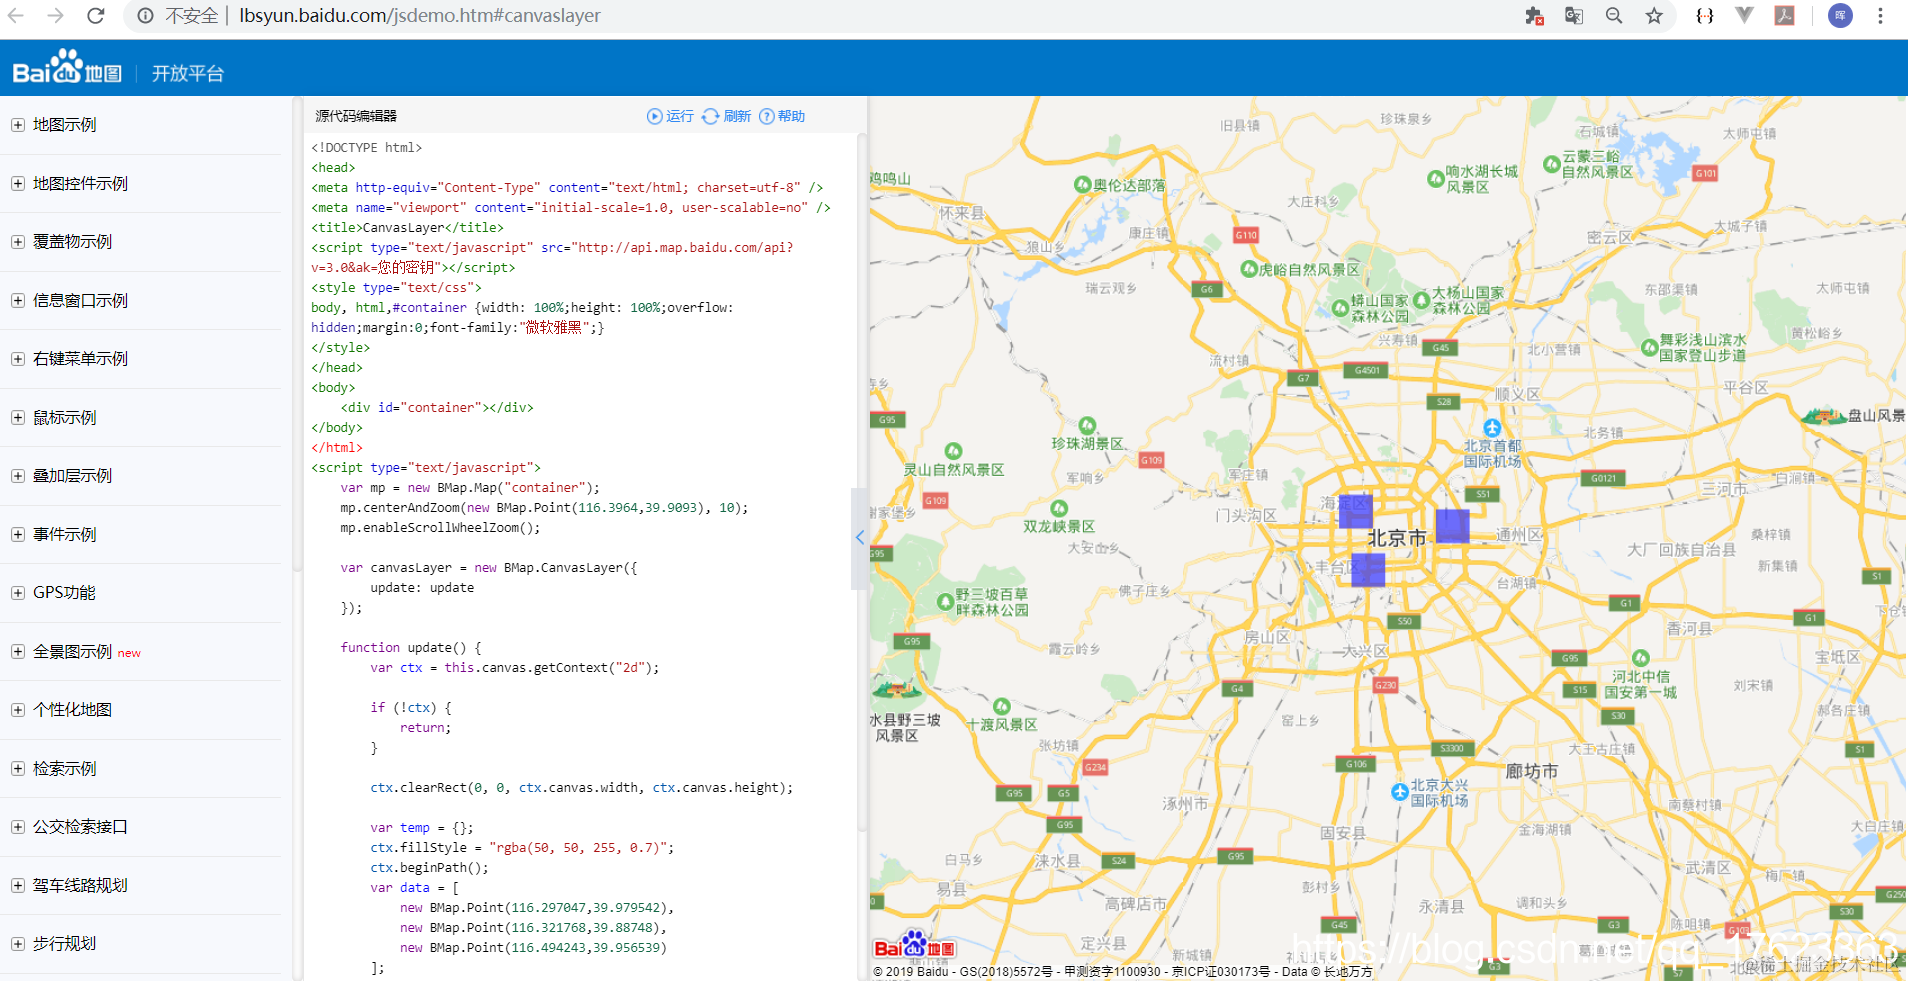Viewport: 1908px width, 981px height.
Task: Click the 廊坊市 city label
Action: (x=1532, y=771)
